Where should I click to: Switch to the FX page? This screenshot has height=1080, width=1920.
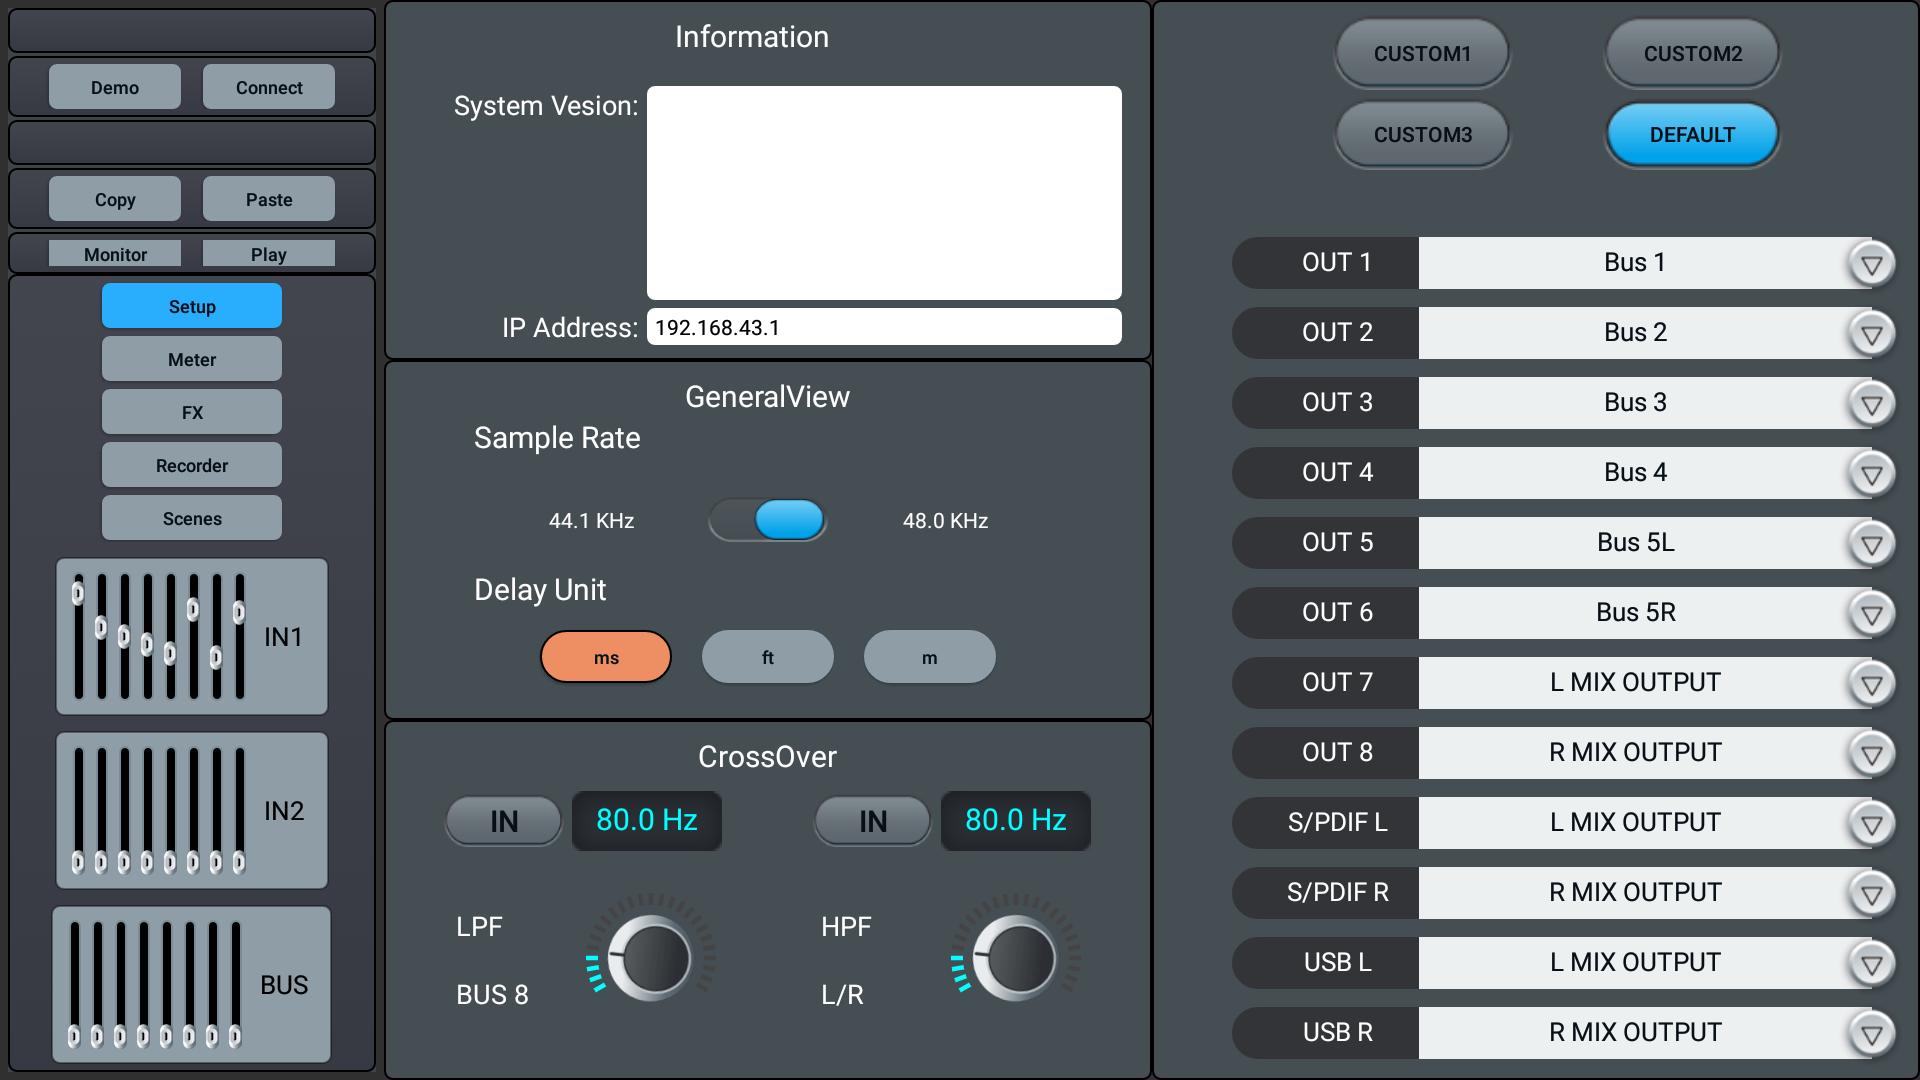coord(192,412)
